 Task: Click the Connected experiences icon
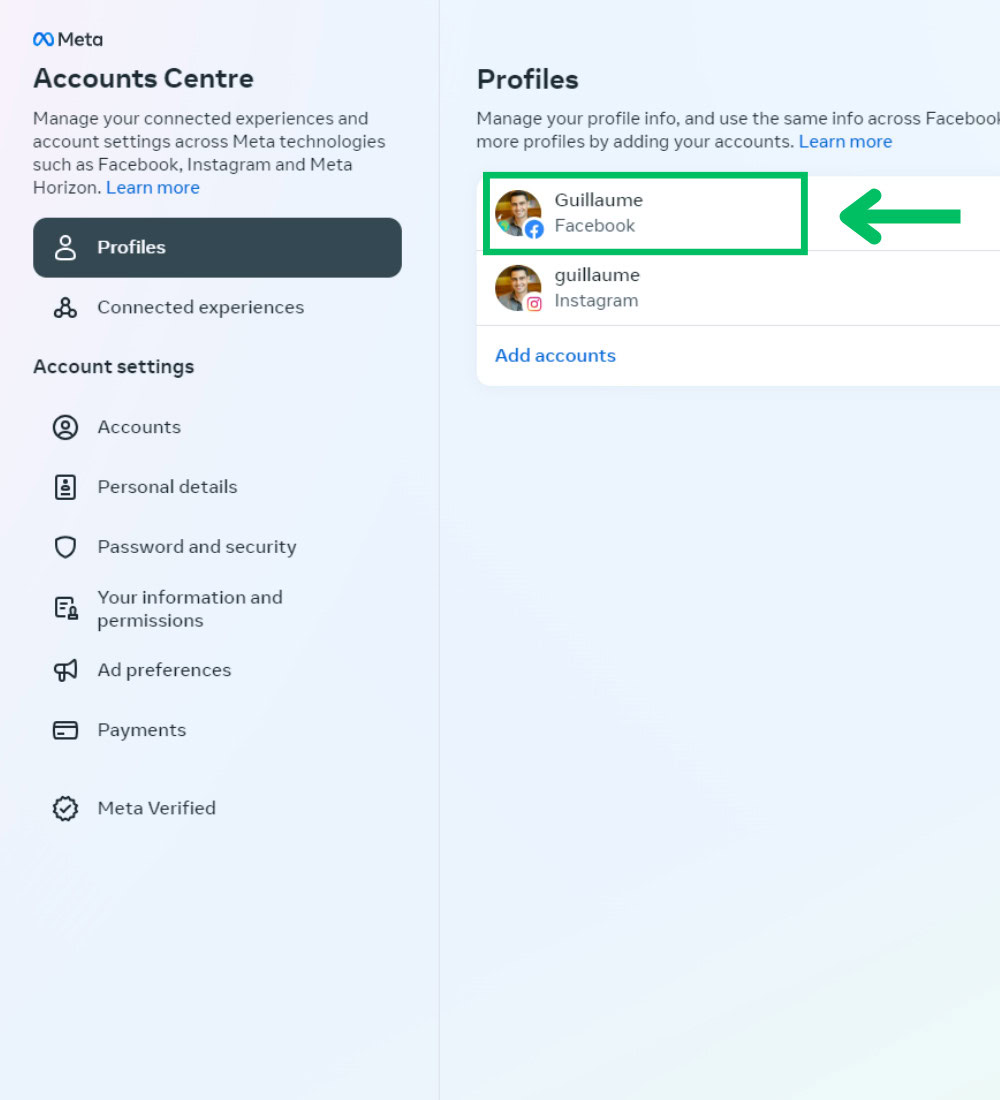[x=65, y=308]
